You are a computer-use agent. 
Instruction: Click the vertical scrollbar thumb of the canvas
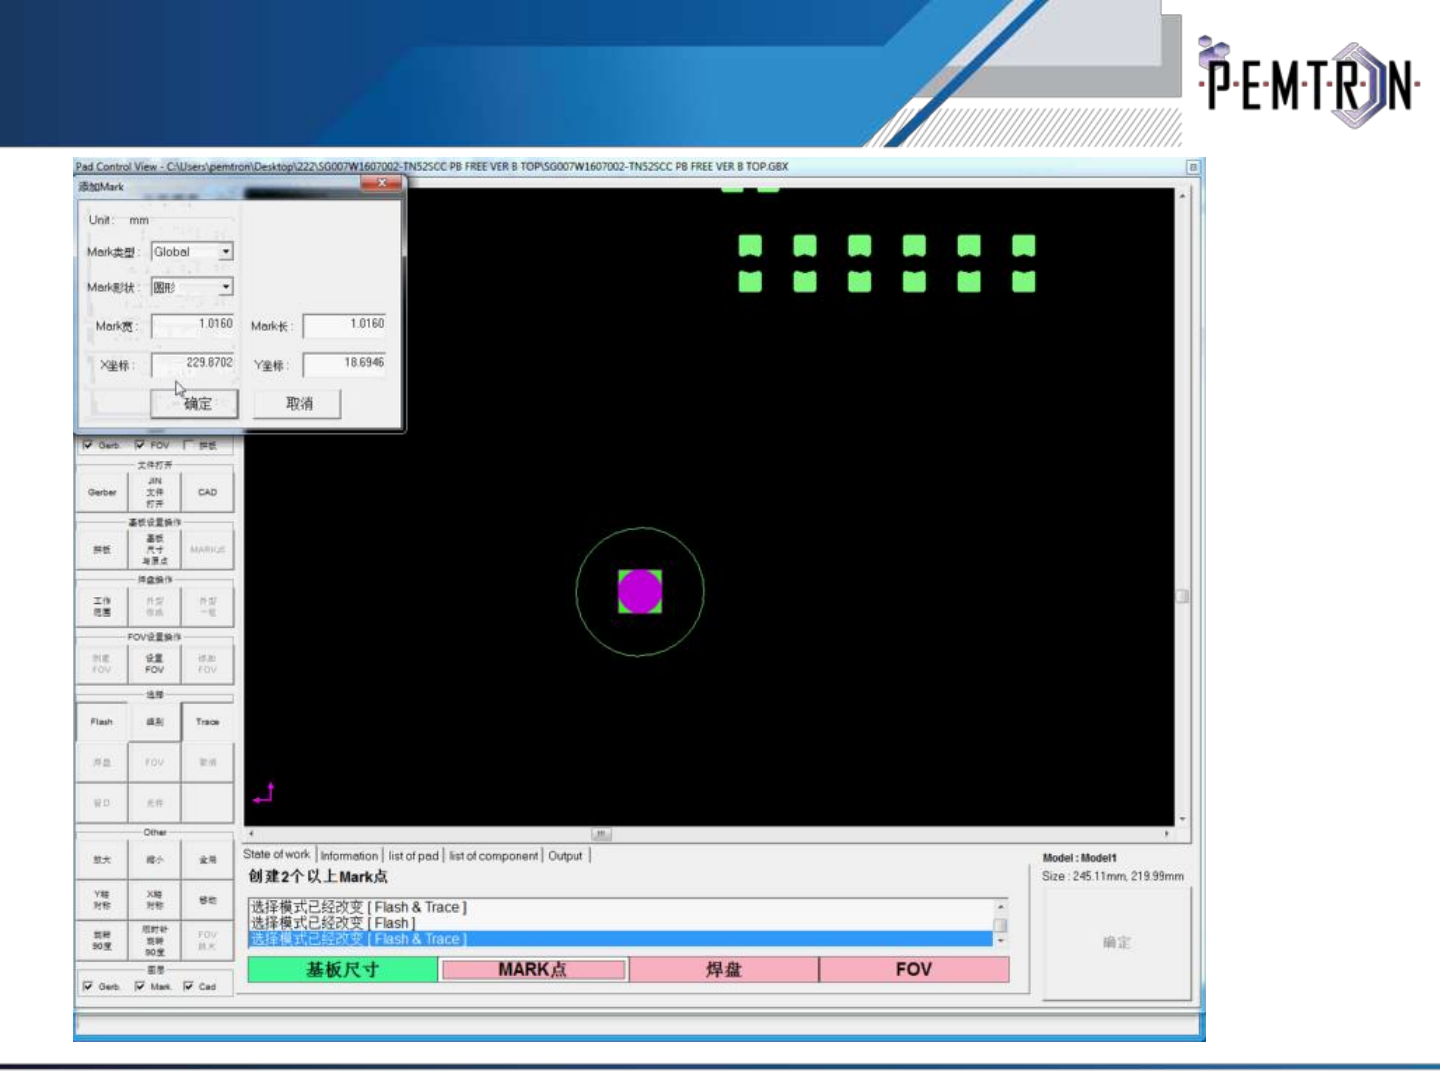tap(1182, 596)
